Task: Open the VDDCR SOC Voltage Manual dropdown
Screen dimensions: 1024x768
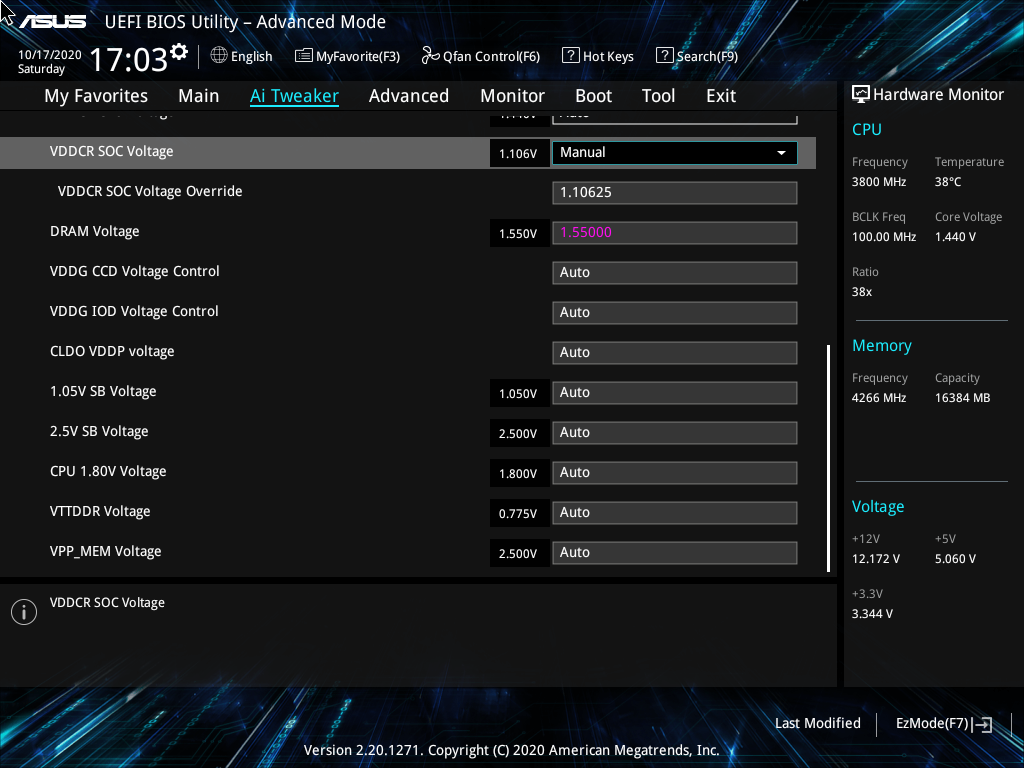Action: point(675,153)
